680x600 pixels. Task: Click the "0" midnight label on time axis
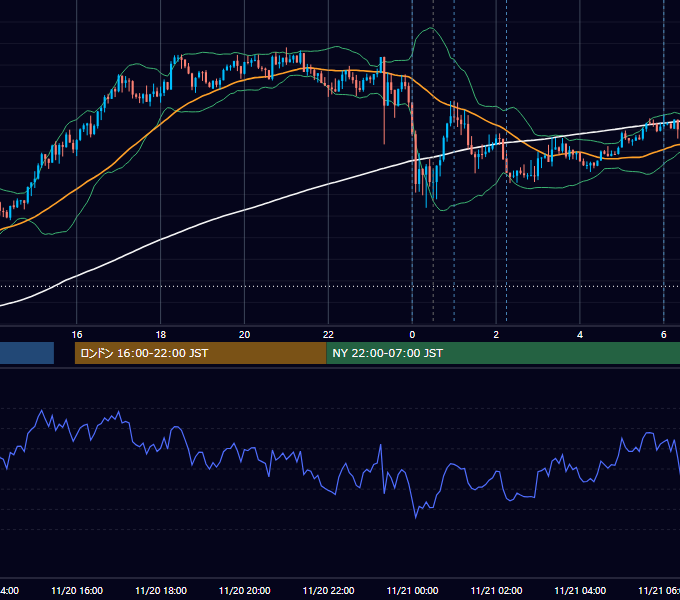[412, 334]
